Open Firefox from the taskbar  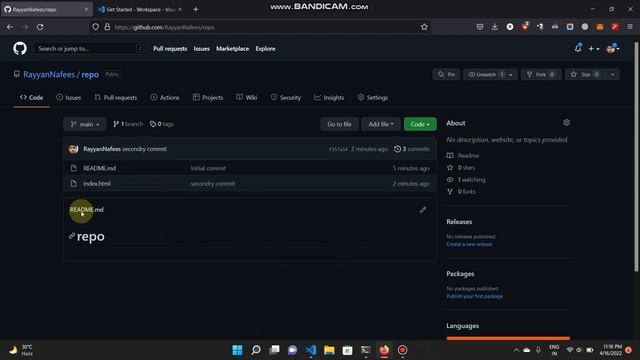pos(384,350)
